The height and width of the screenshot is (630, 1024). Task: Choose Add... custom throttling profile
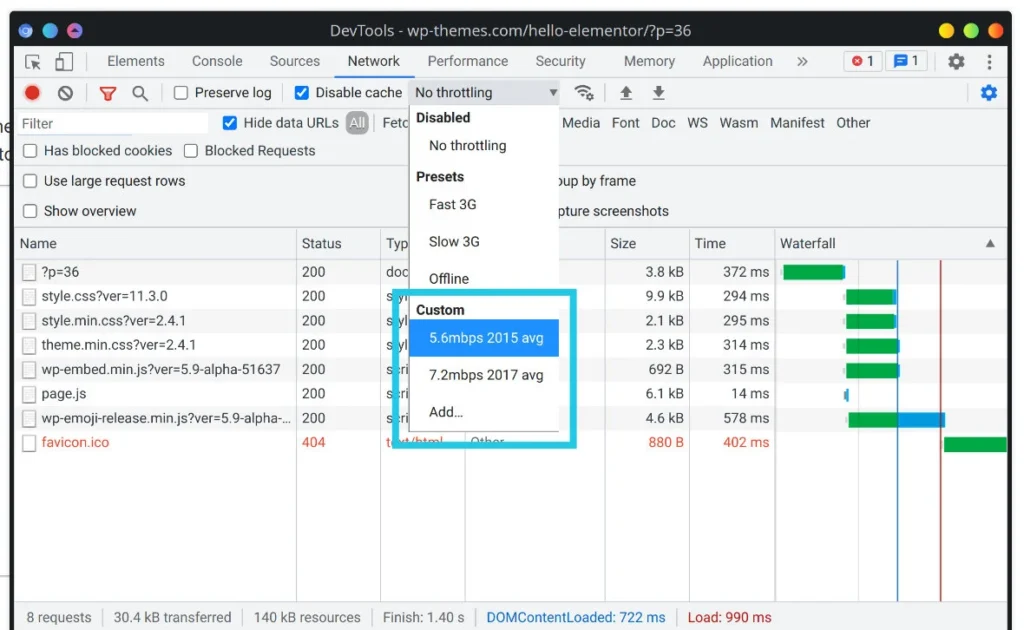pyautogui.click(x=484, y=412)
